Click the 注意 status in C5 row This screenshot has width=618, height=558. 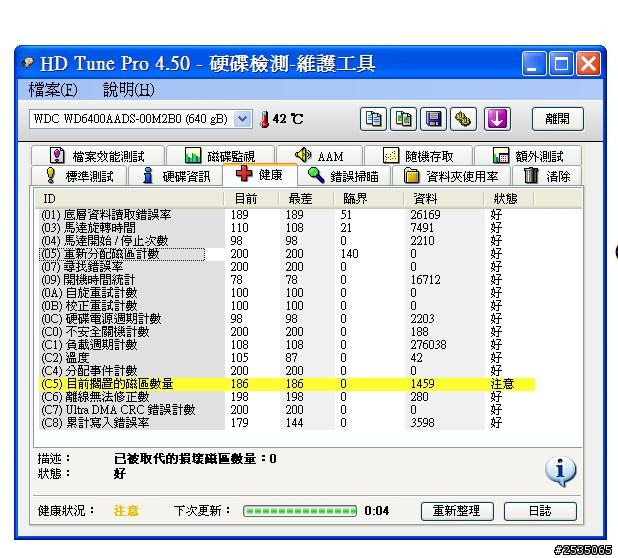tap(502, 384)
